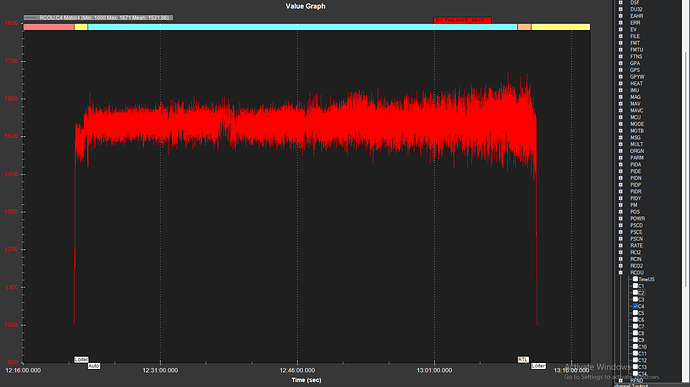Select the MULT tree item
This screenshot has height=387, width=690.
click(636, 144)
